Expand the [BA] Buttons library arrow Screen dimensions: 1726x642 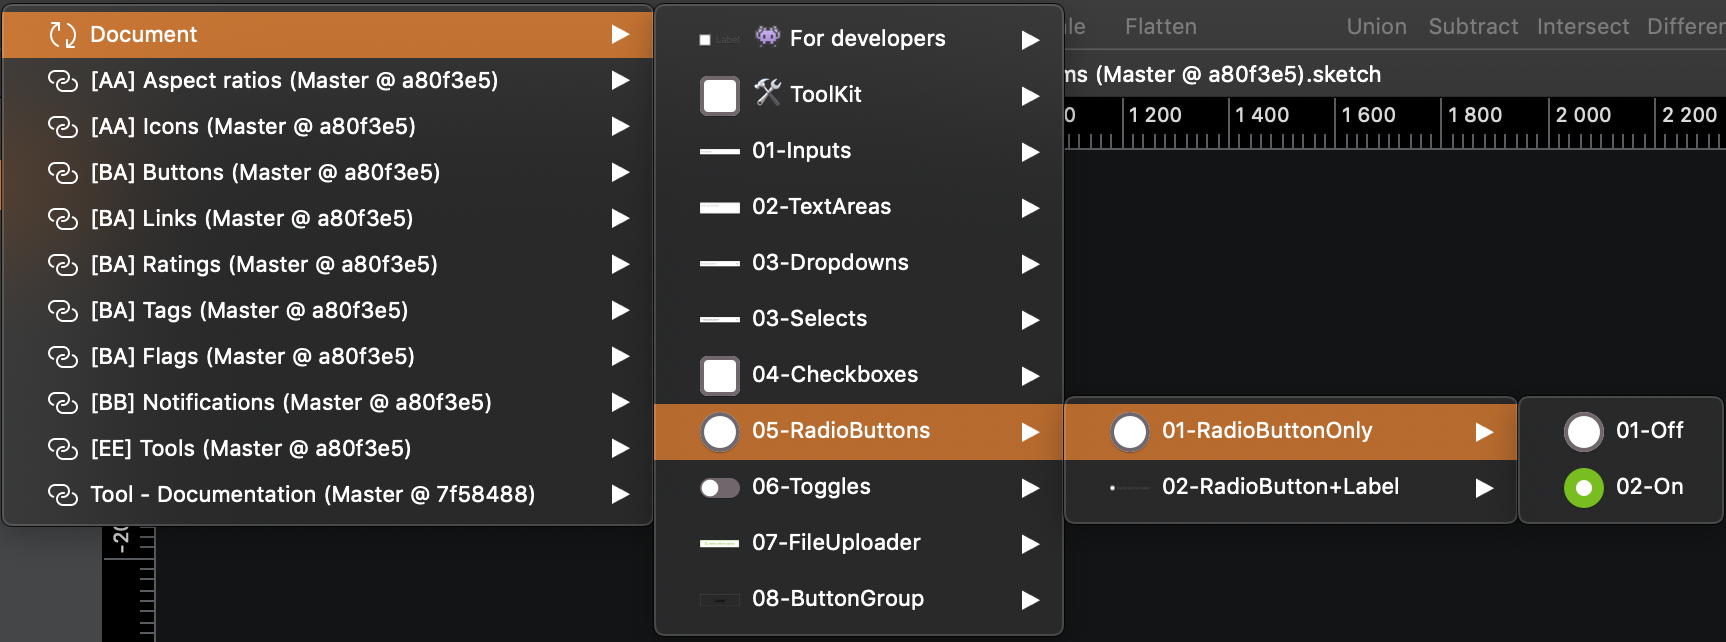pos(620,172)
